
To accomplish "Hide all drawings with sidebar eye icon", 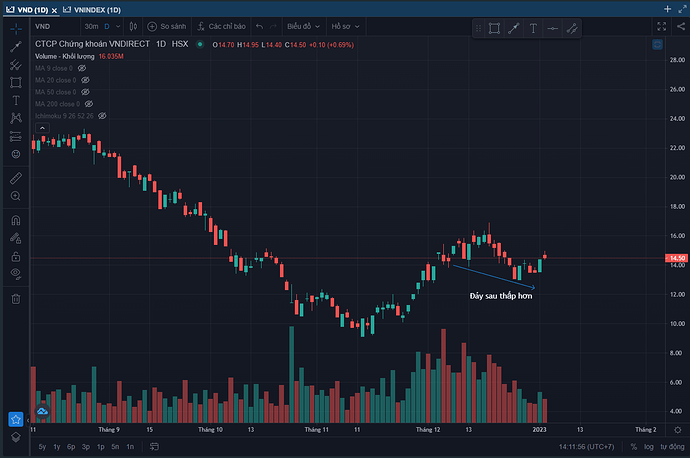I will click(x=16, y=273).
